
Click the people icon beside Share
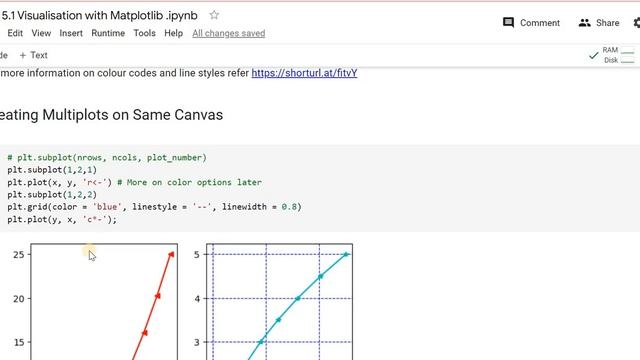click(584, 23)
